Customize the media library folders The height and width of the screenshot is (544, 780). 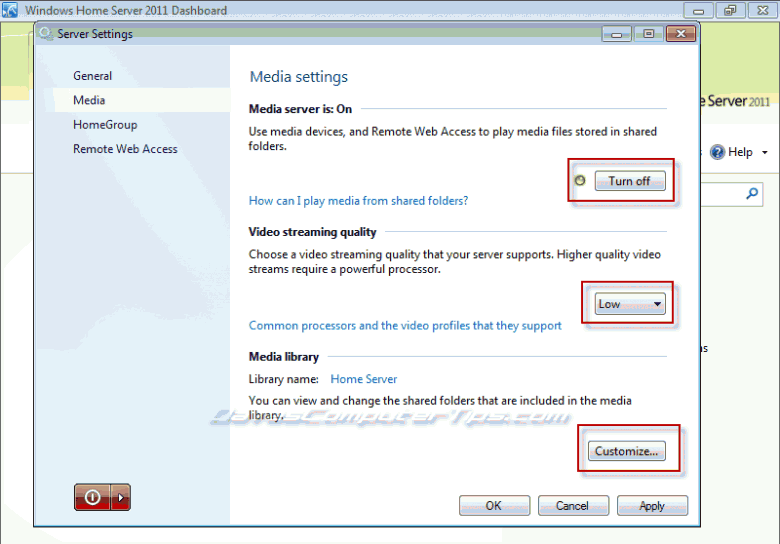pyautogui.click(x=626, y=451)
